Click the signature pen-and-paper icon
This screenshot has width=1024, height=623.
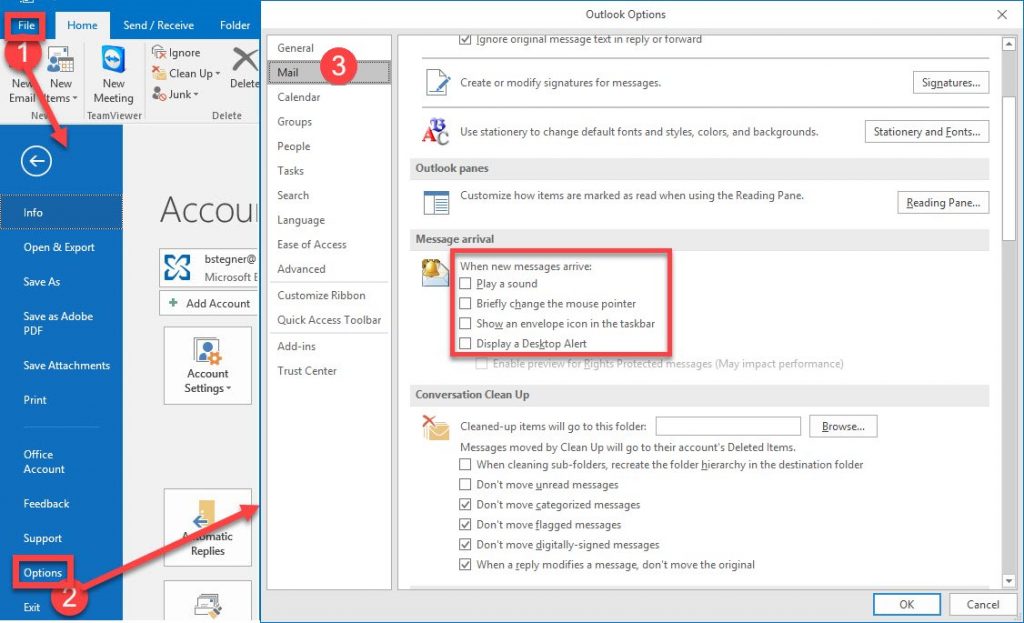point(437,83)
